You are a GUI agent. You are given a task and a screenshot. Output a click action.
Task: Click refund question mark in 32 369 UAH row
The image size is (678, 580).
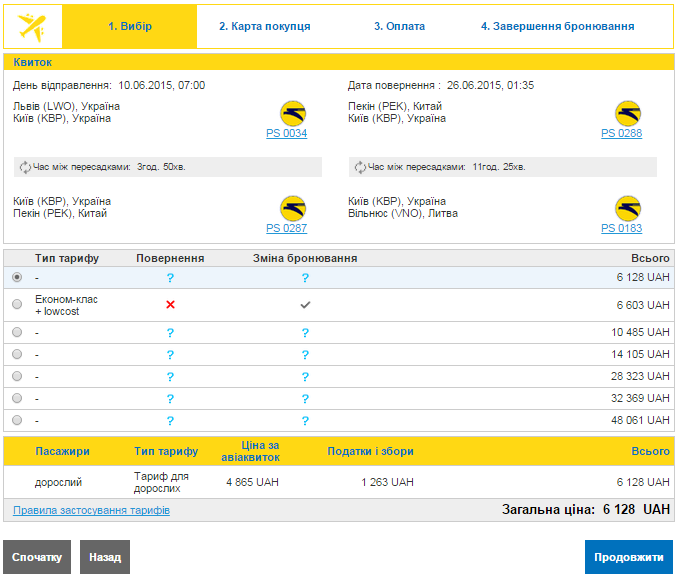tap(170, 398)
